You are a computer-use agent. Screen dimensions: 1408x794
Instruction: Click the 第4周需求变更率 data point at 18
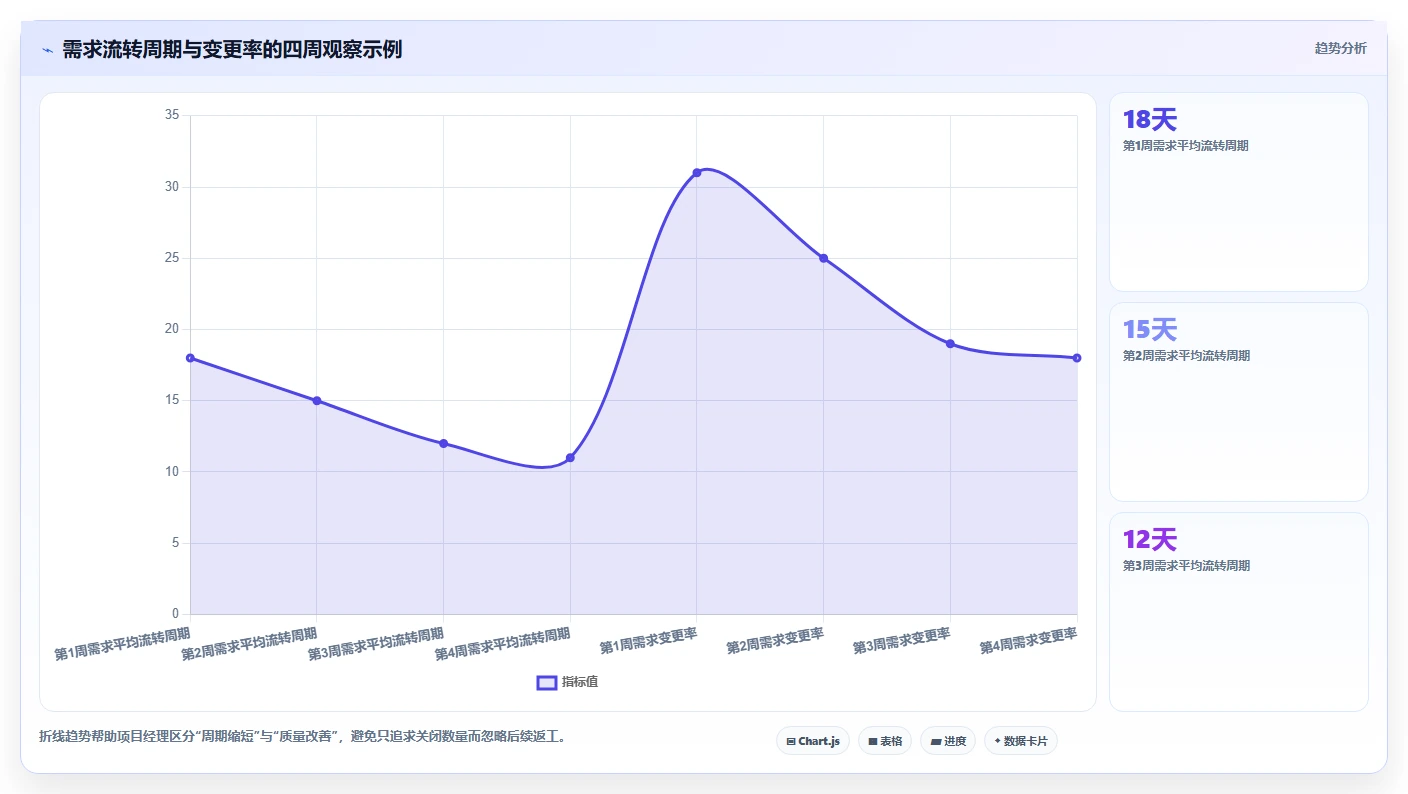pyautogui.click(x=1077, y=358)
